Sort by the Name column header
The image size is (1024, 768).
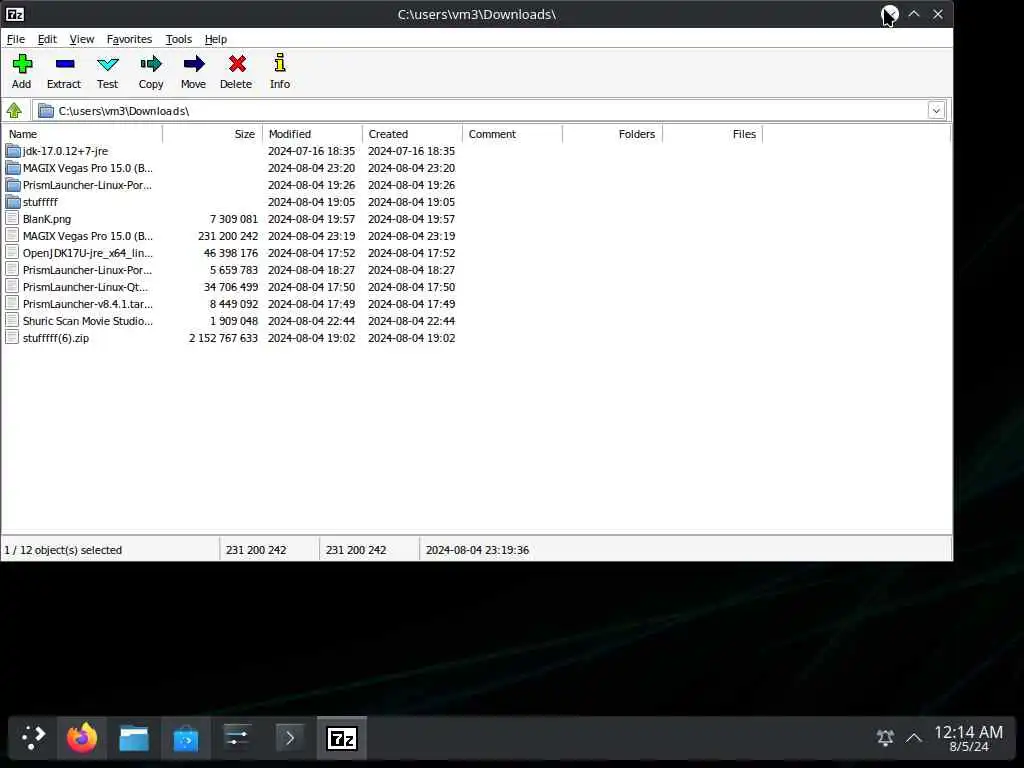[x=82, y=134]
